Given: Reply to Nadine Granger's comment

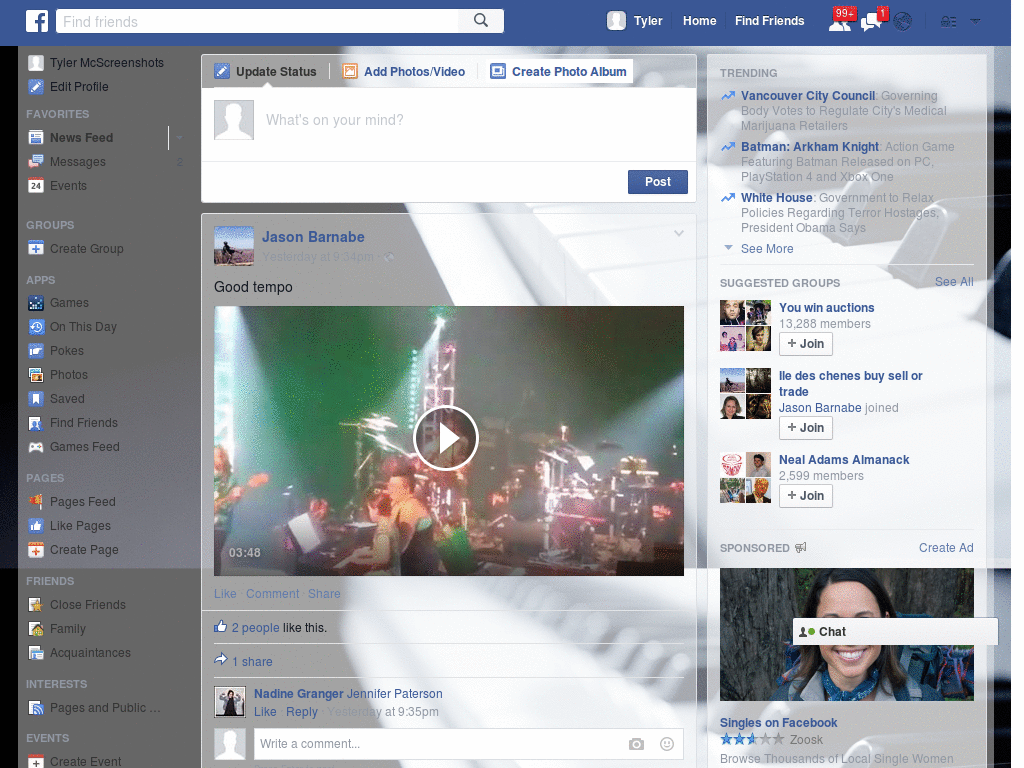Looking at the screenshot, I should click(x=302, y=712).
